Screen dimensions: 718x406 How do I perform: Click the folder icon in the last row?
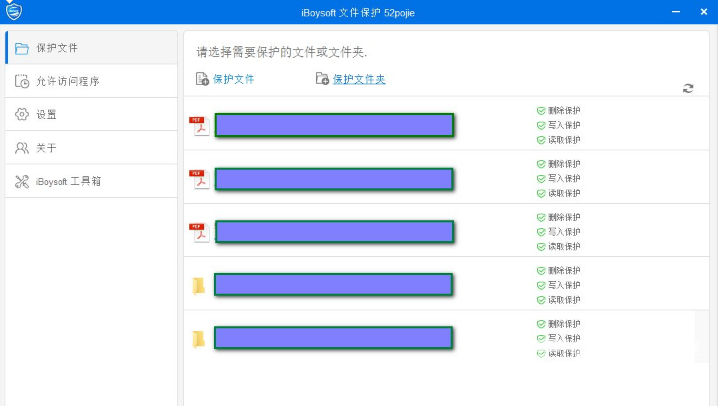point(199,338)
